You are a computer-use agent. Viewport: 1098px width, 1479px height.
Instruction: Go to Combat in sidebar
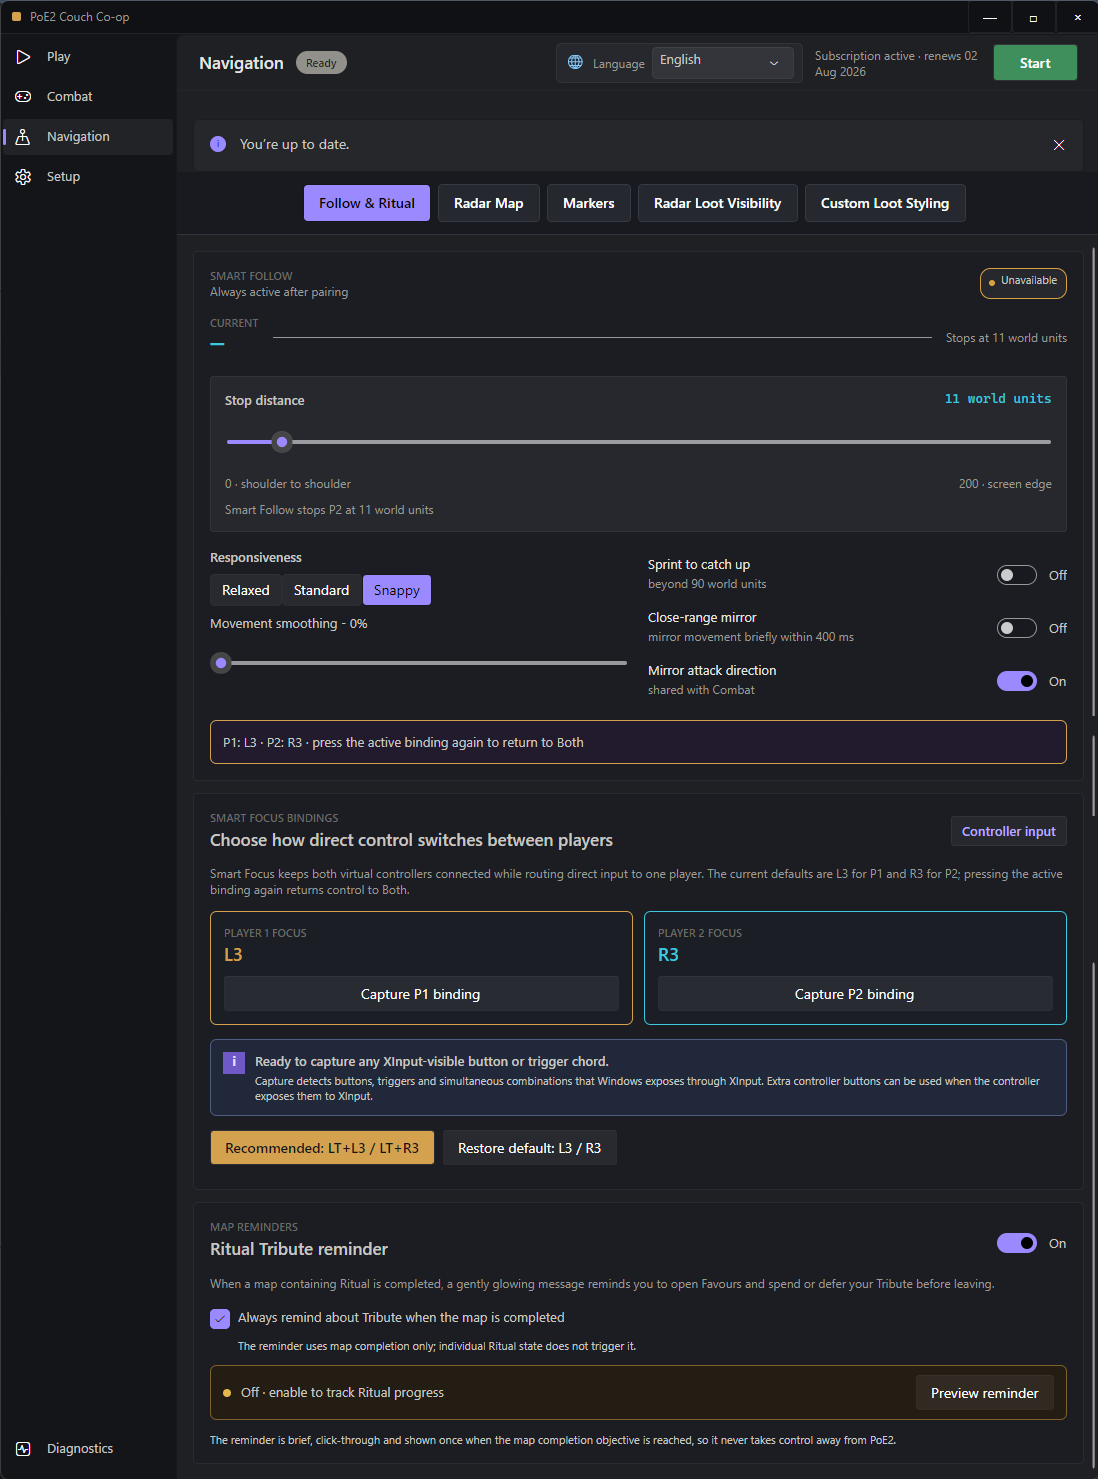[88, 97]
